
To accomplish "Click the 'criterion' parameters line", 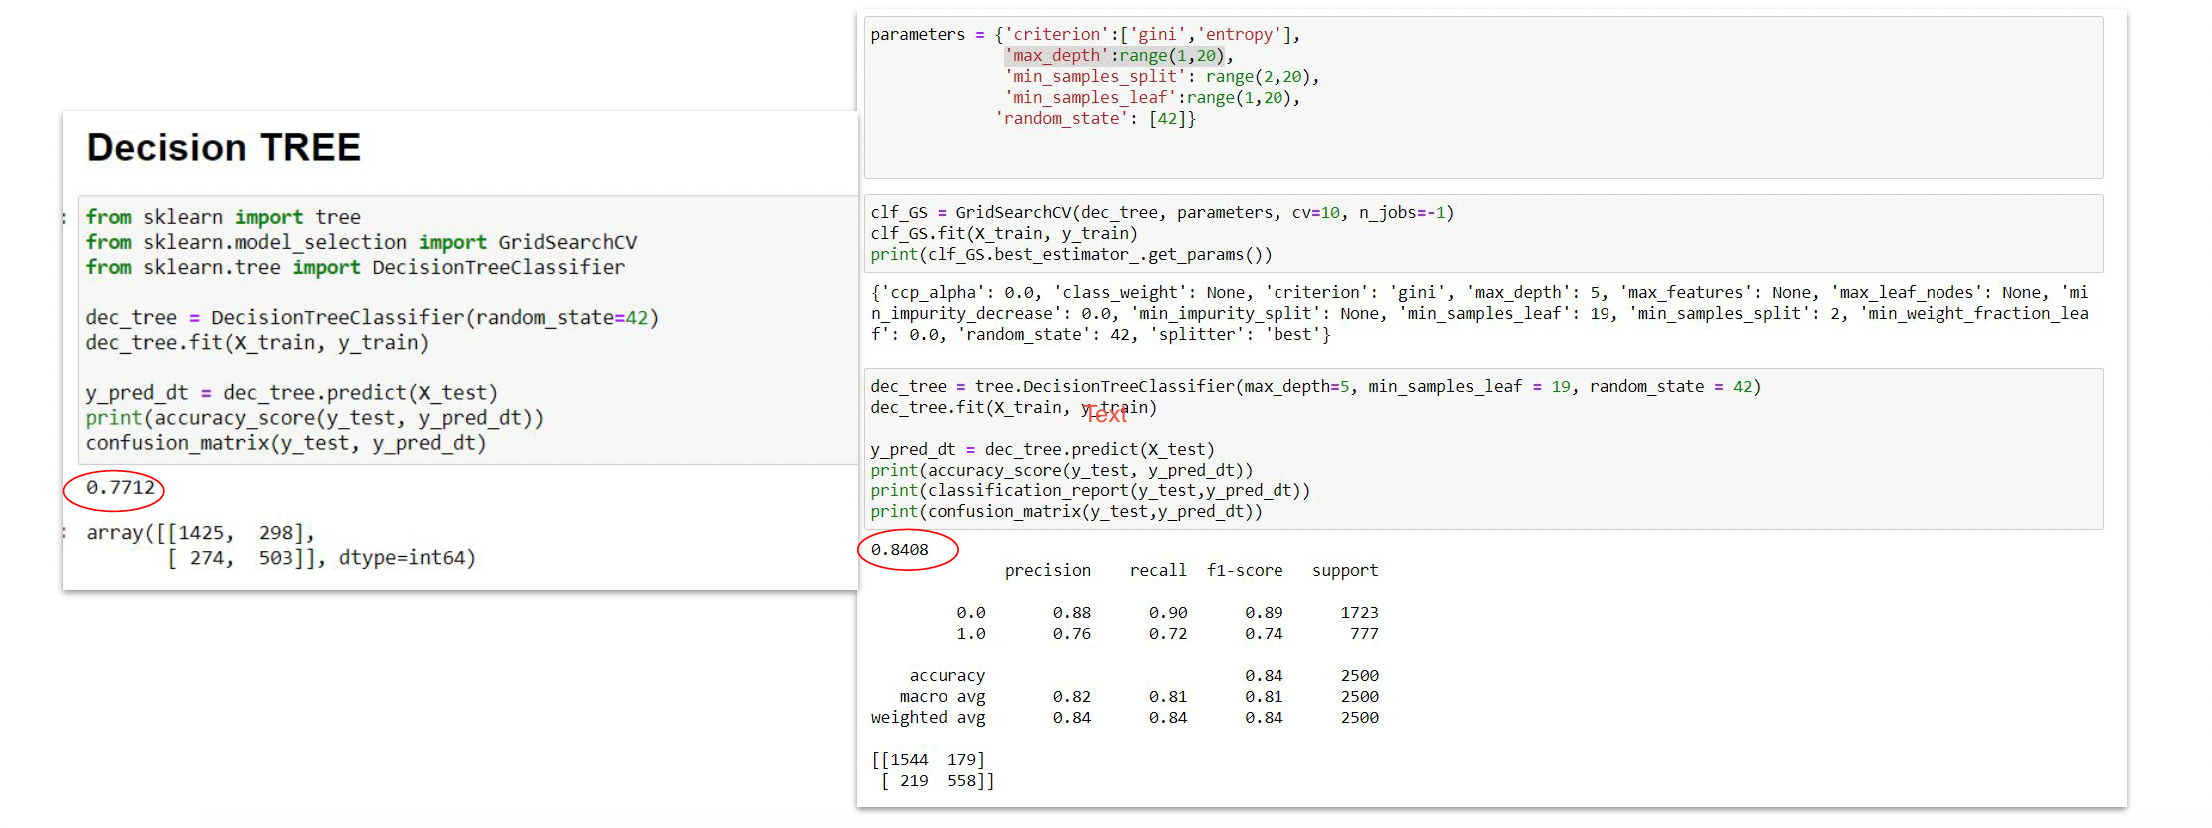I will pos(1085,35).
